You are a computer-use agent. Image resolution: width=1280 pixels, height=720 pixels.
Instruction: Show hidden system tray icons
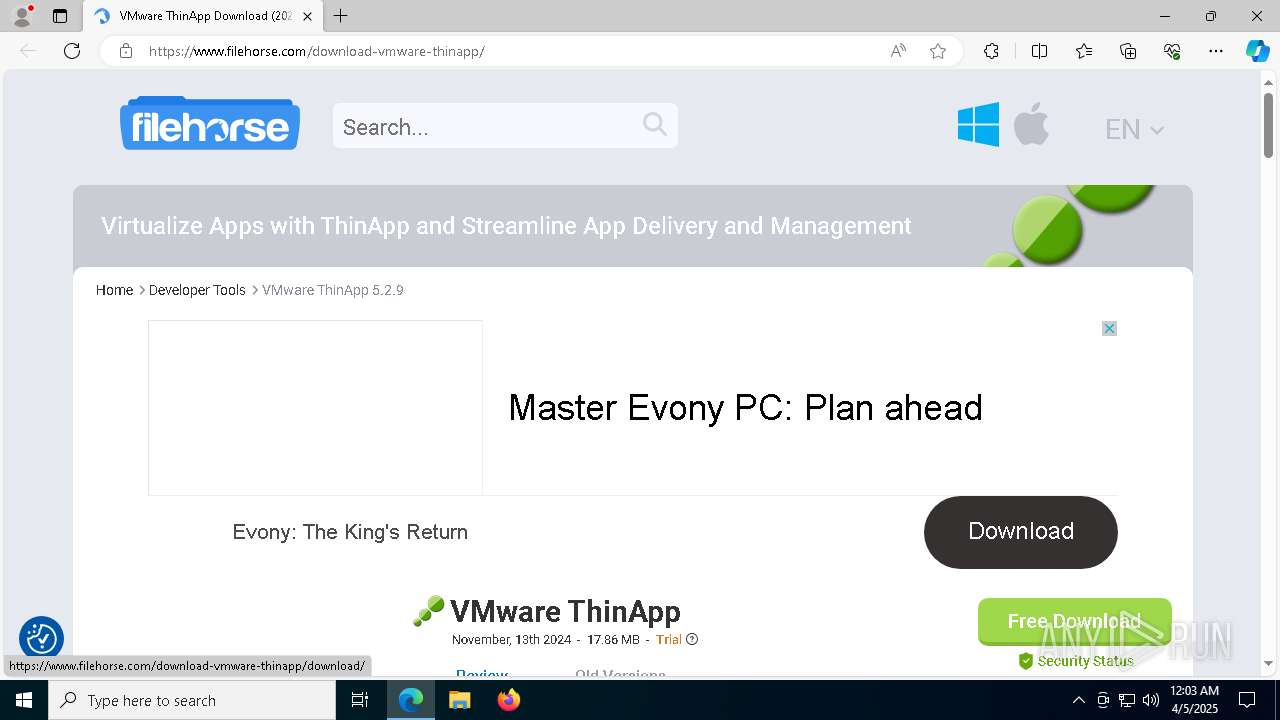[1078, 700]
